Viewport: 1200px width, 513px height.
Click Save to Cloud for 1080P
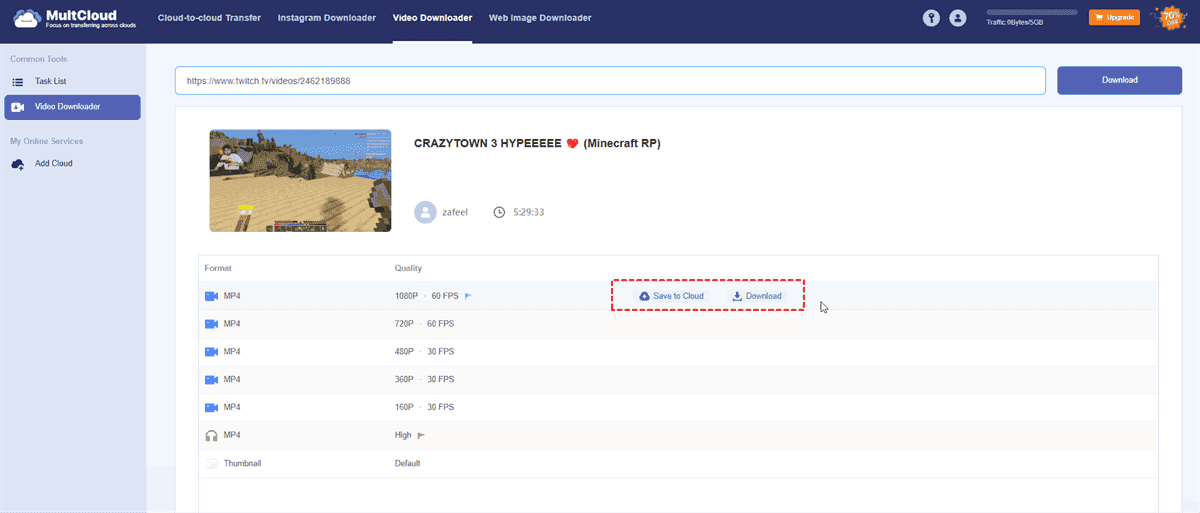672,296
